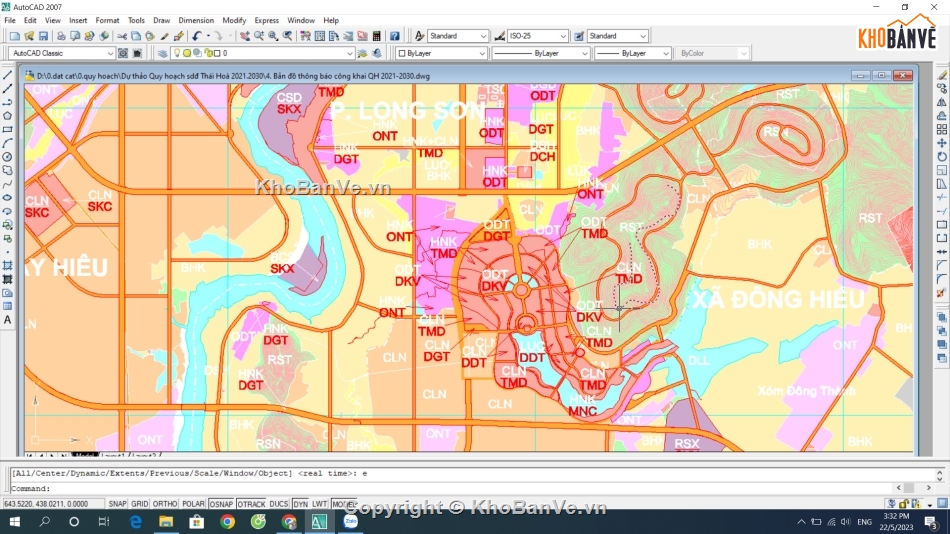Select the Ellipse draw tool
The width and height of the screenshot is (950, 534).
coord(7,198)
